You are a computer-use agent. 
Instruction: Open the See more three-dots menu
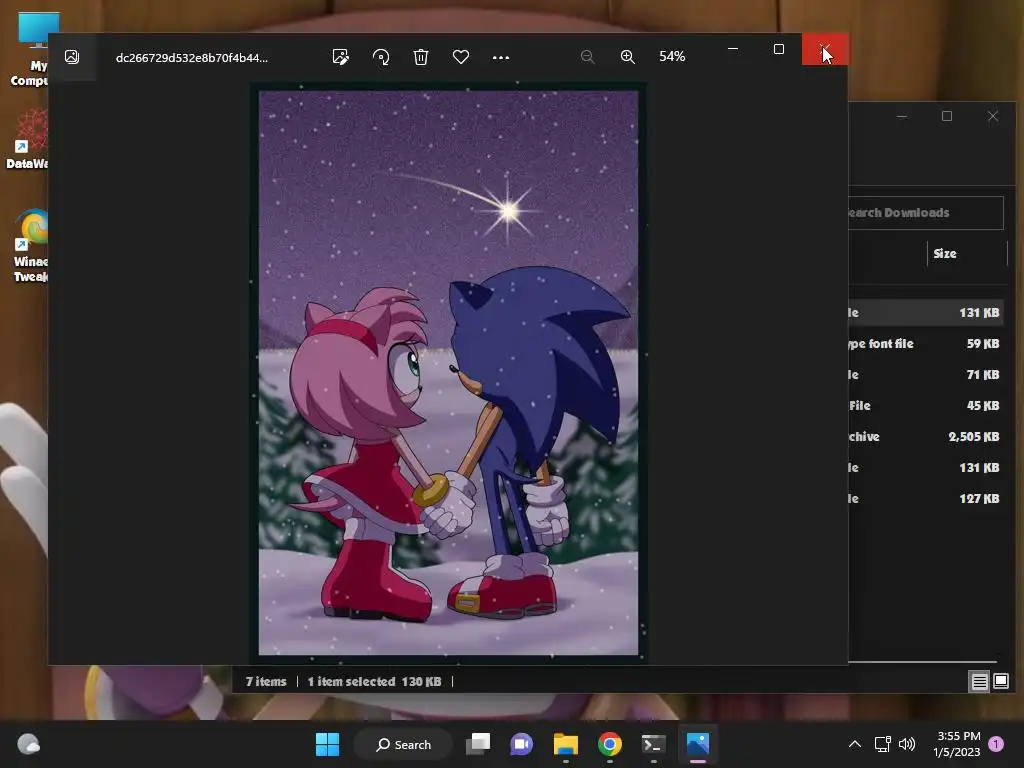tap(501, 57)
